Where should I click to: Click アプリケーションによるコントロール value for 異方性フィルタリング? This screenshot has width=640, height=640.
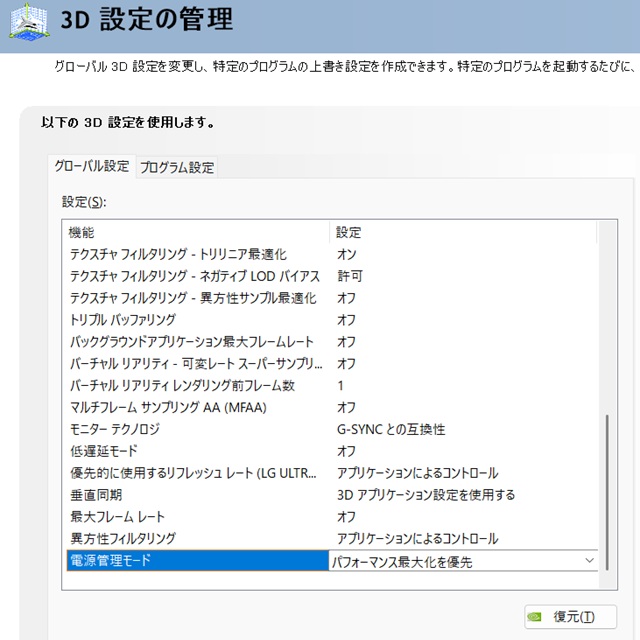(417, 539)
